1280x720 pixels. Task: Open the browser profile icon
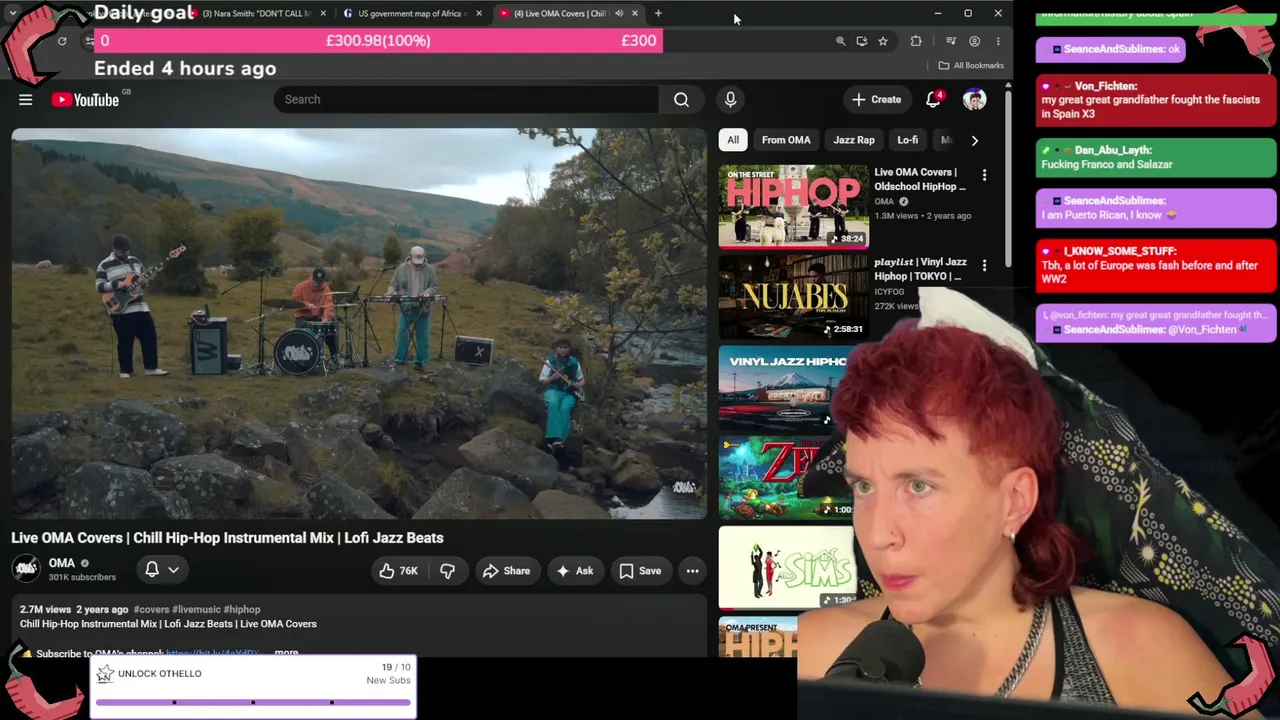pos(974,41)
